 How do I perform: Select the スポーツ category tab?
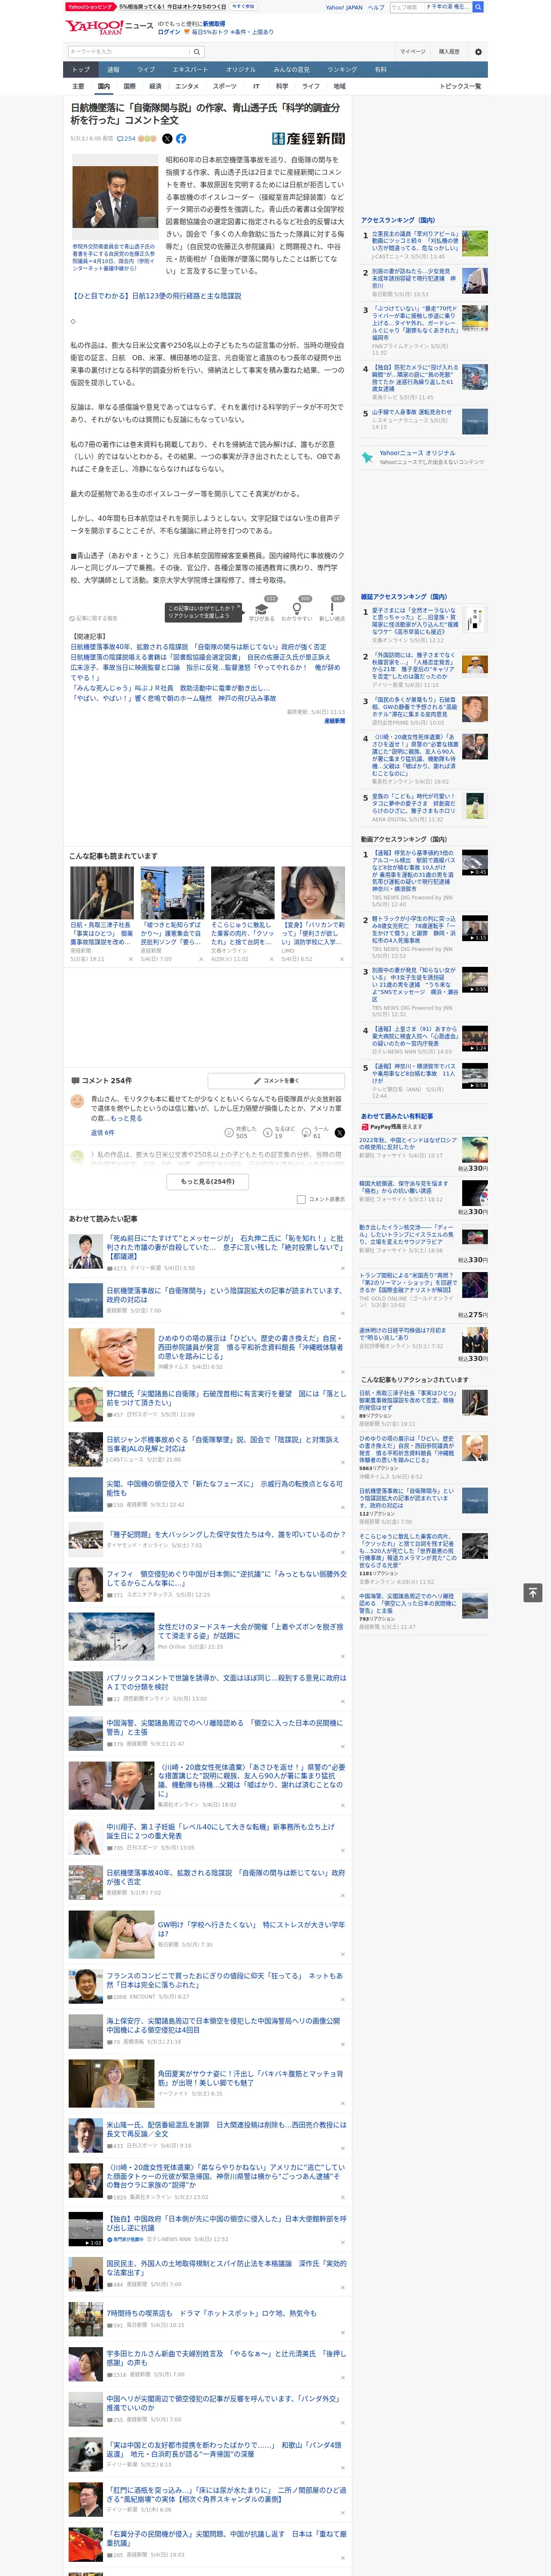[x=225, y=86]
